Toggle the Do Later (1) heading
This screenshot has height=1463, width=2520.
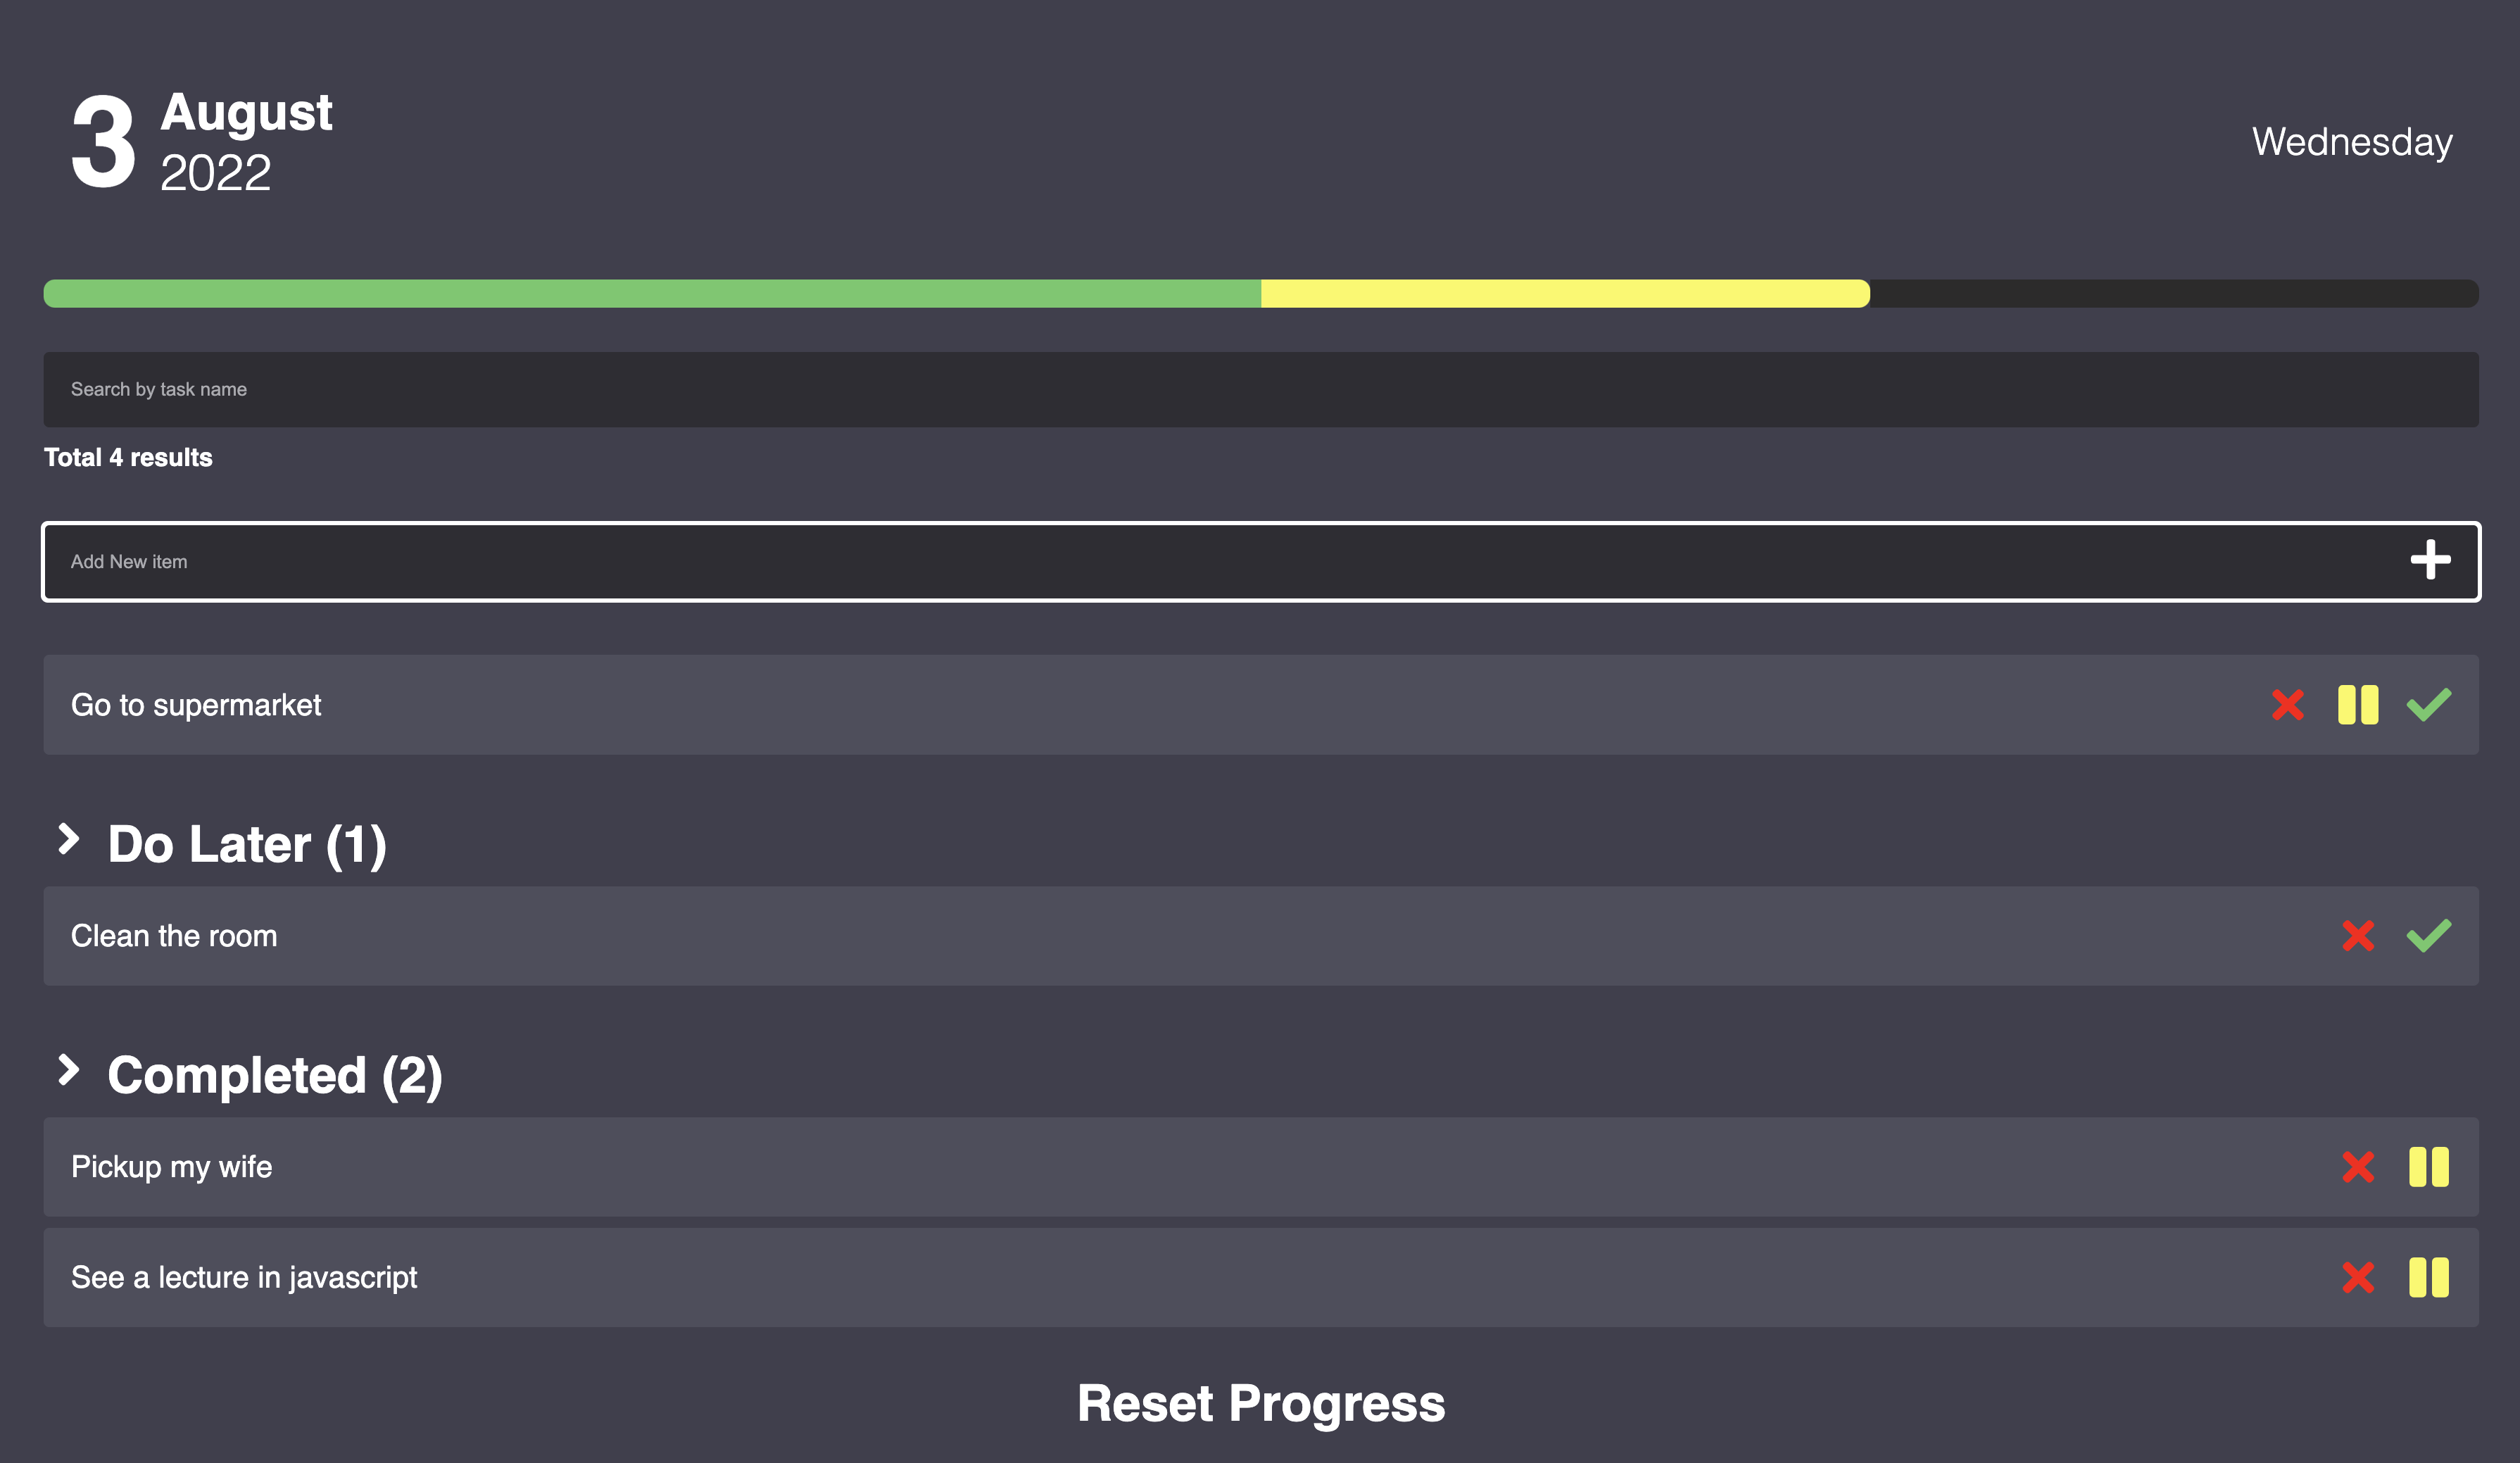(247, 845)
